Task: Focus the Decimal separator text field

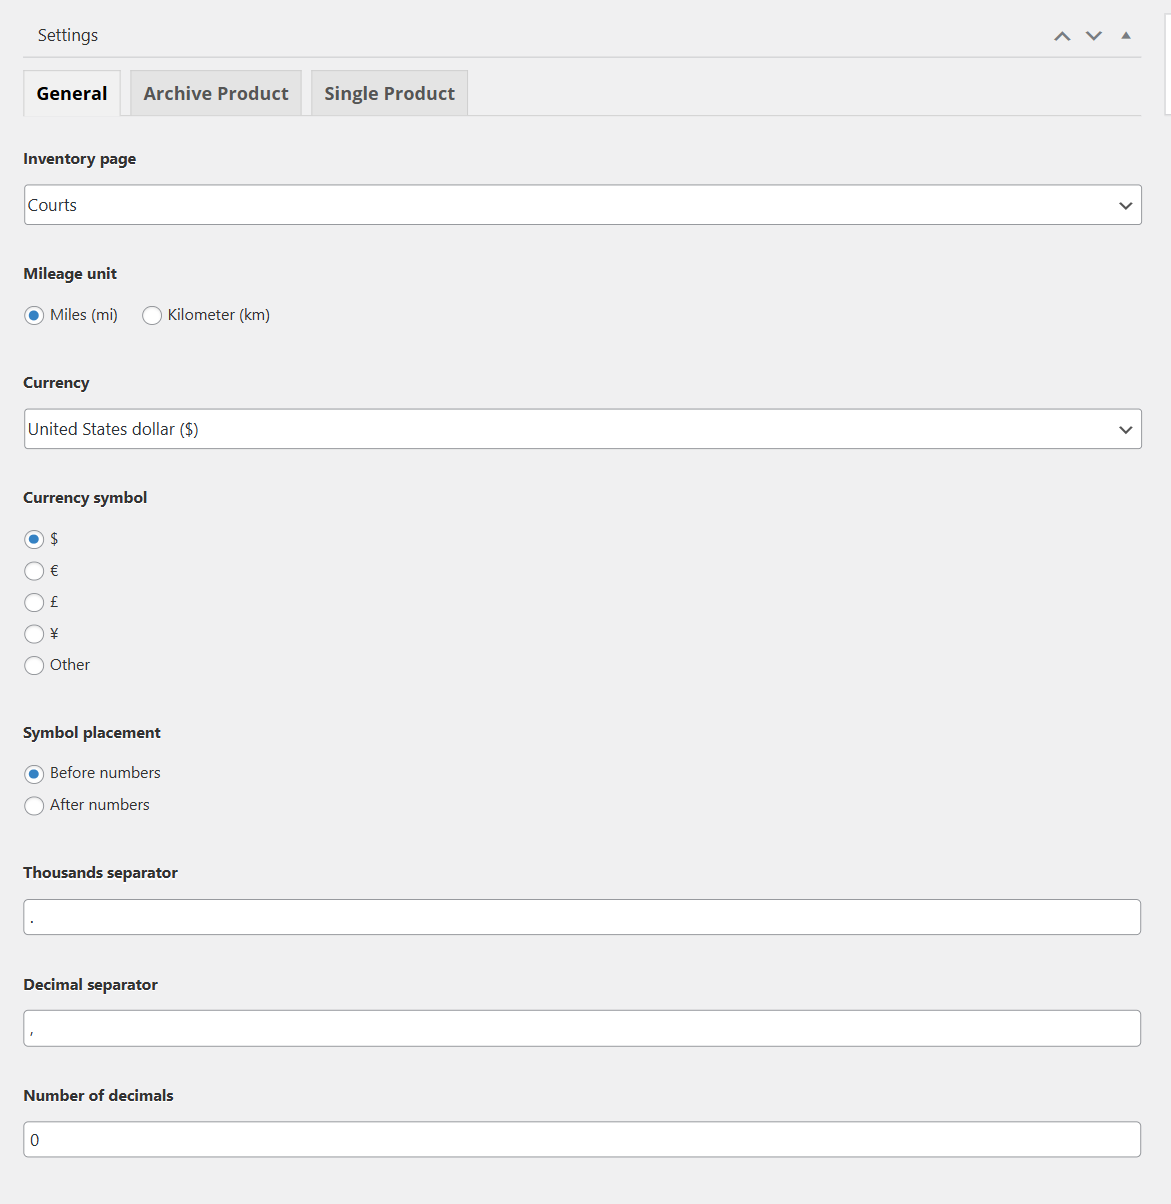Action: point(582,1028)
